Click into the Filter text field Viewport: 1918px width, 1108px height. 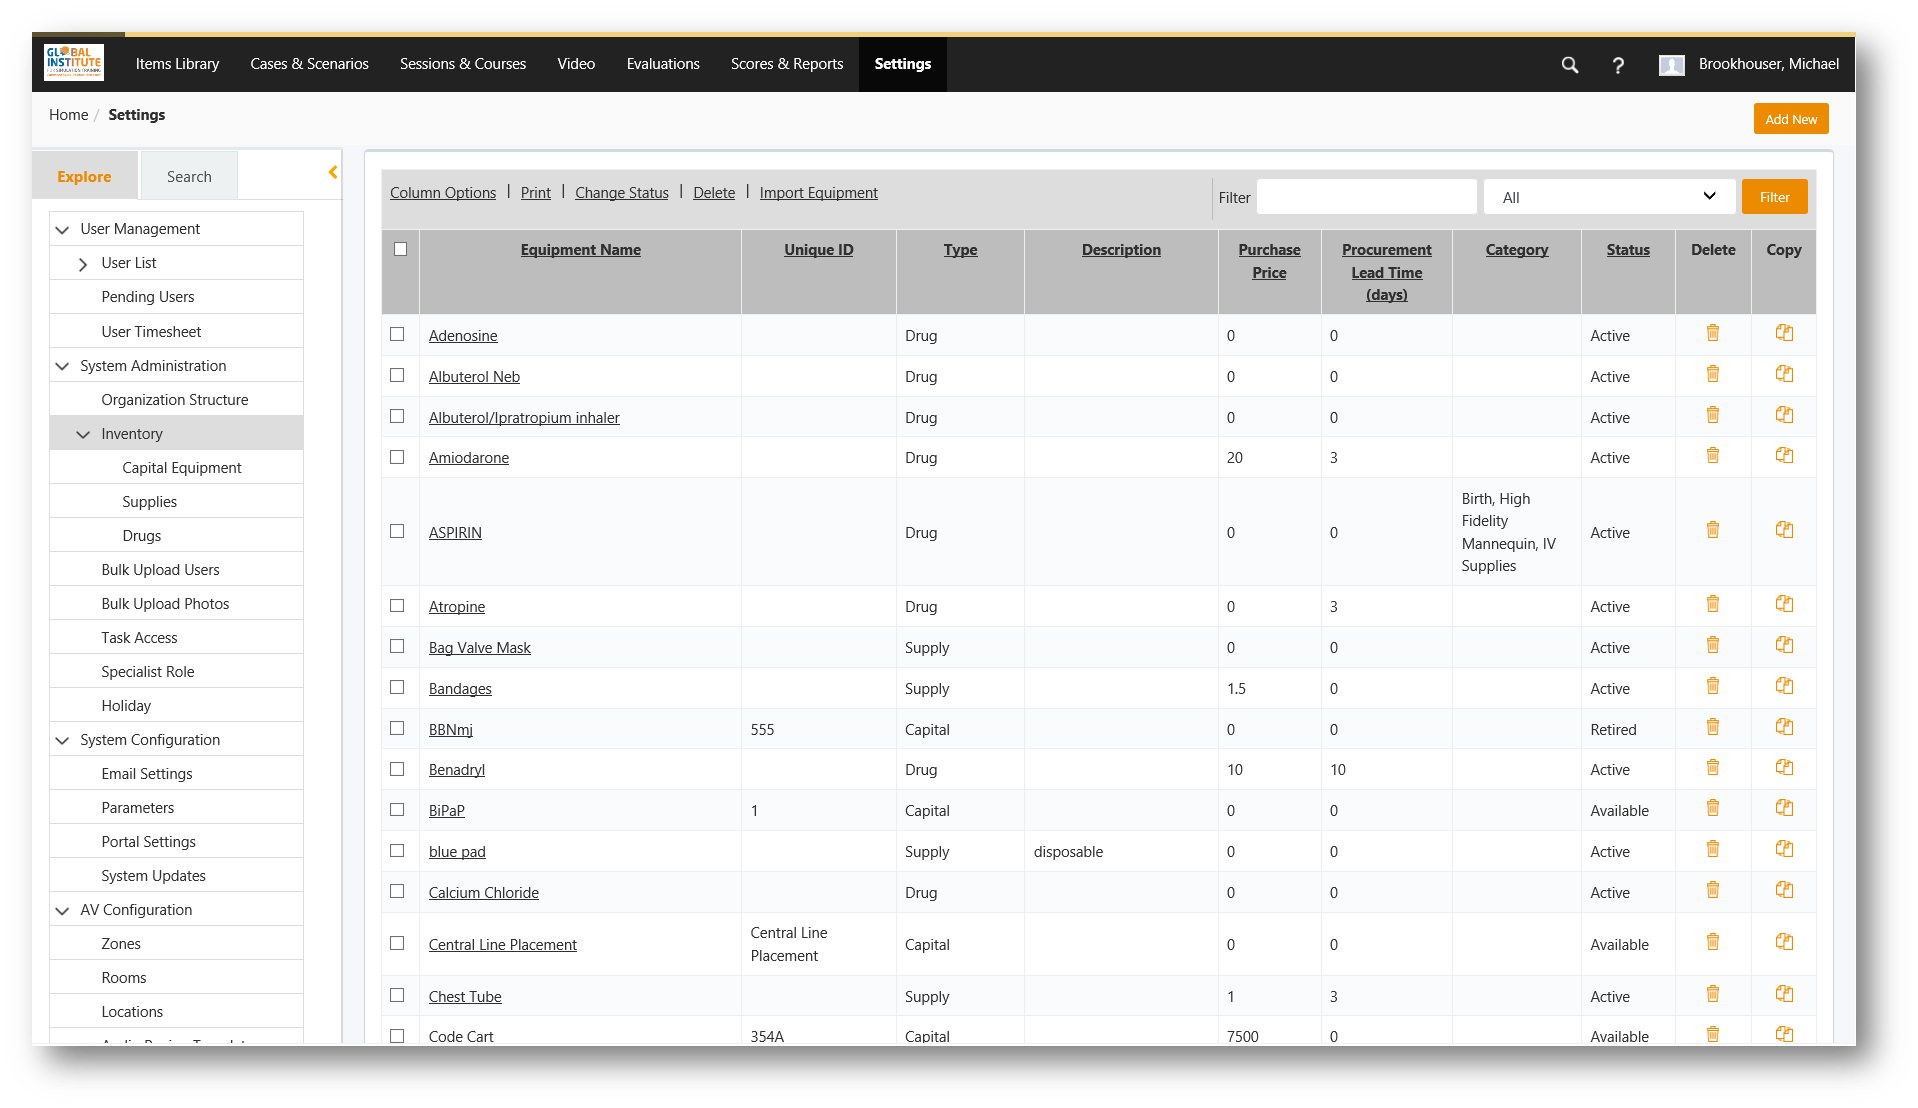coord(1366,197)
